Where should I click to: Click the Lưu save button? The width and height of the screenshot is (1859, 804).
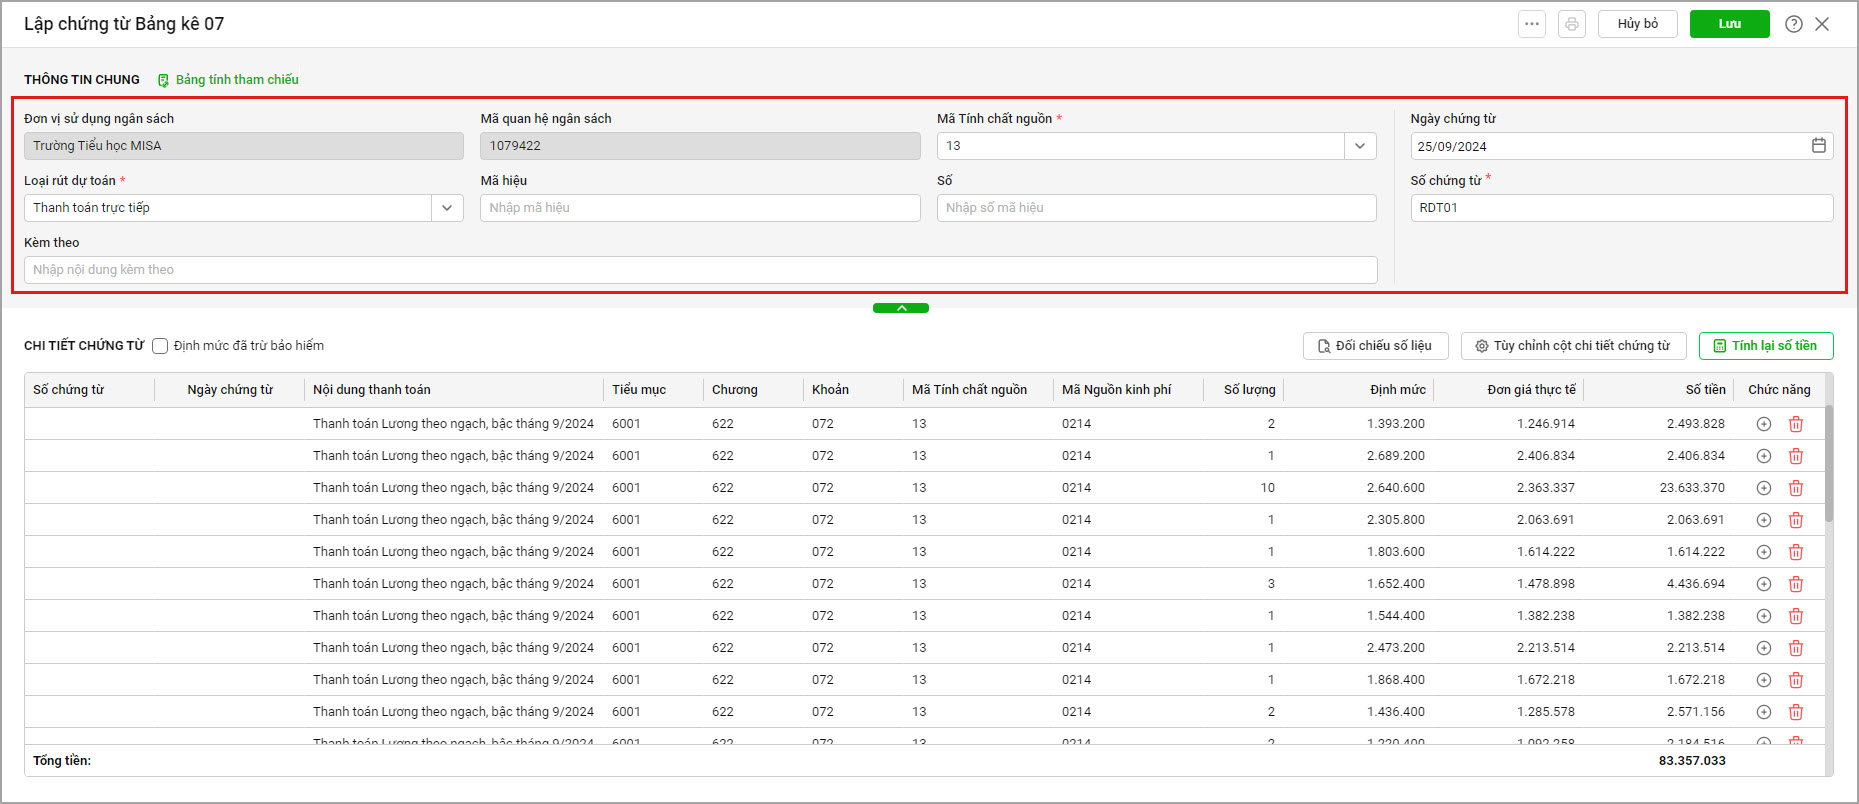[1730, 24]
